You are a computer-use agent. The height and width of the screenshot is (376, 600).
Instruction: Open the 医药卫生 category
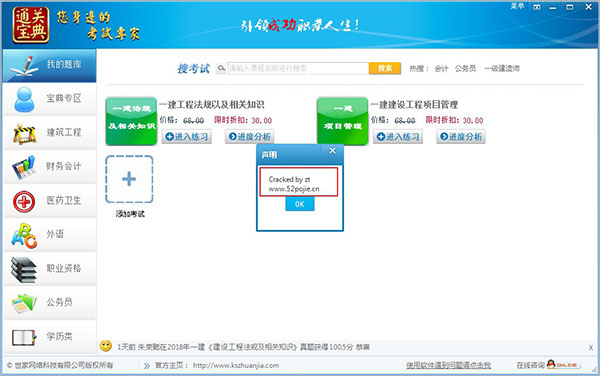[49, 201]
